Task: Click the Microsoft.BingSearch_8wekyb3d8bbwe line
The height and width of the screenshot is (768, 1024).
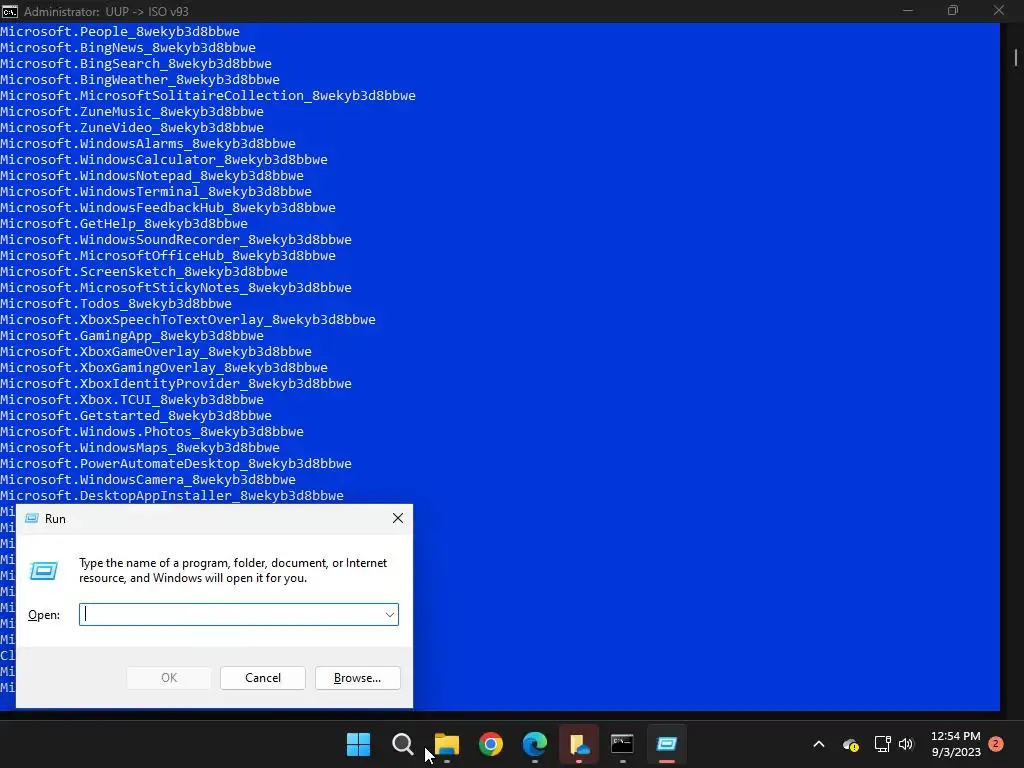Action: (136, 63)
